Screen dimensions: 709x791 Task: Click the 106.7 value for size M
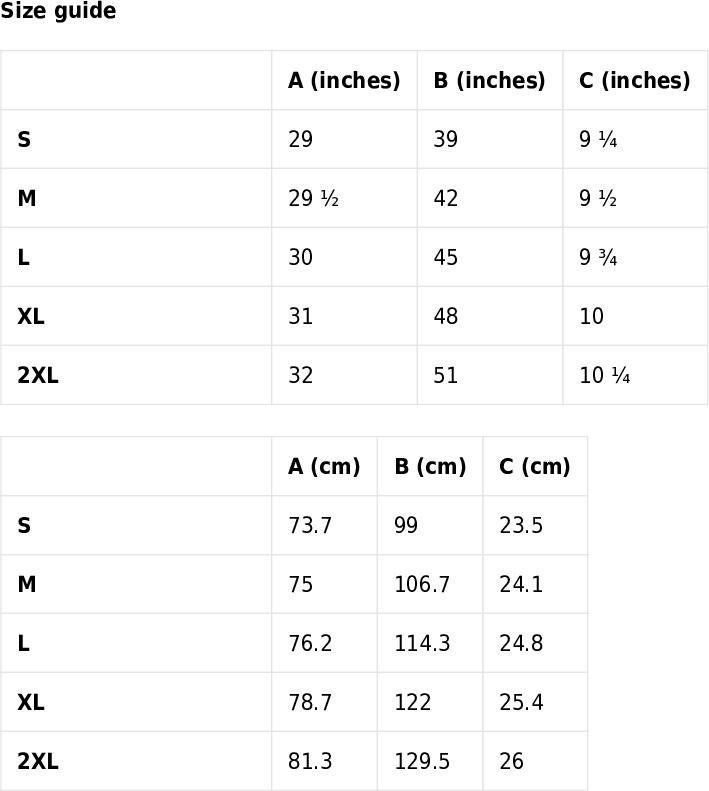coord(422,585)
